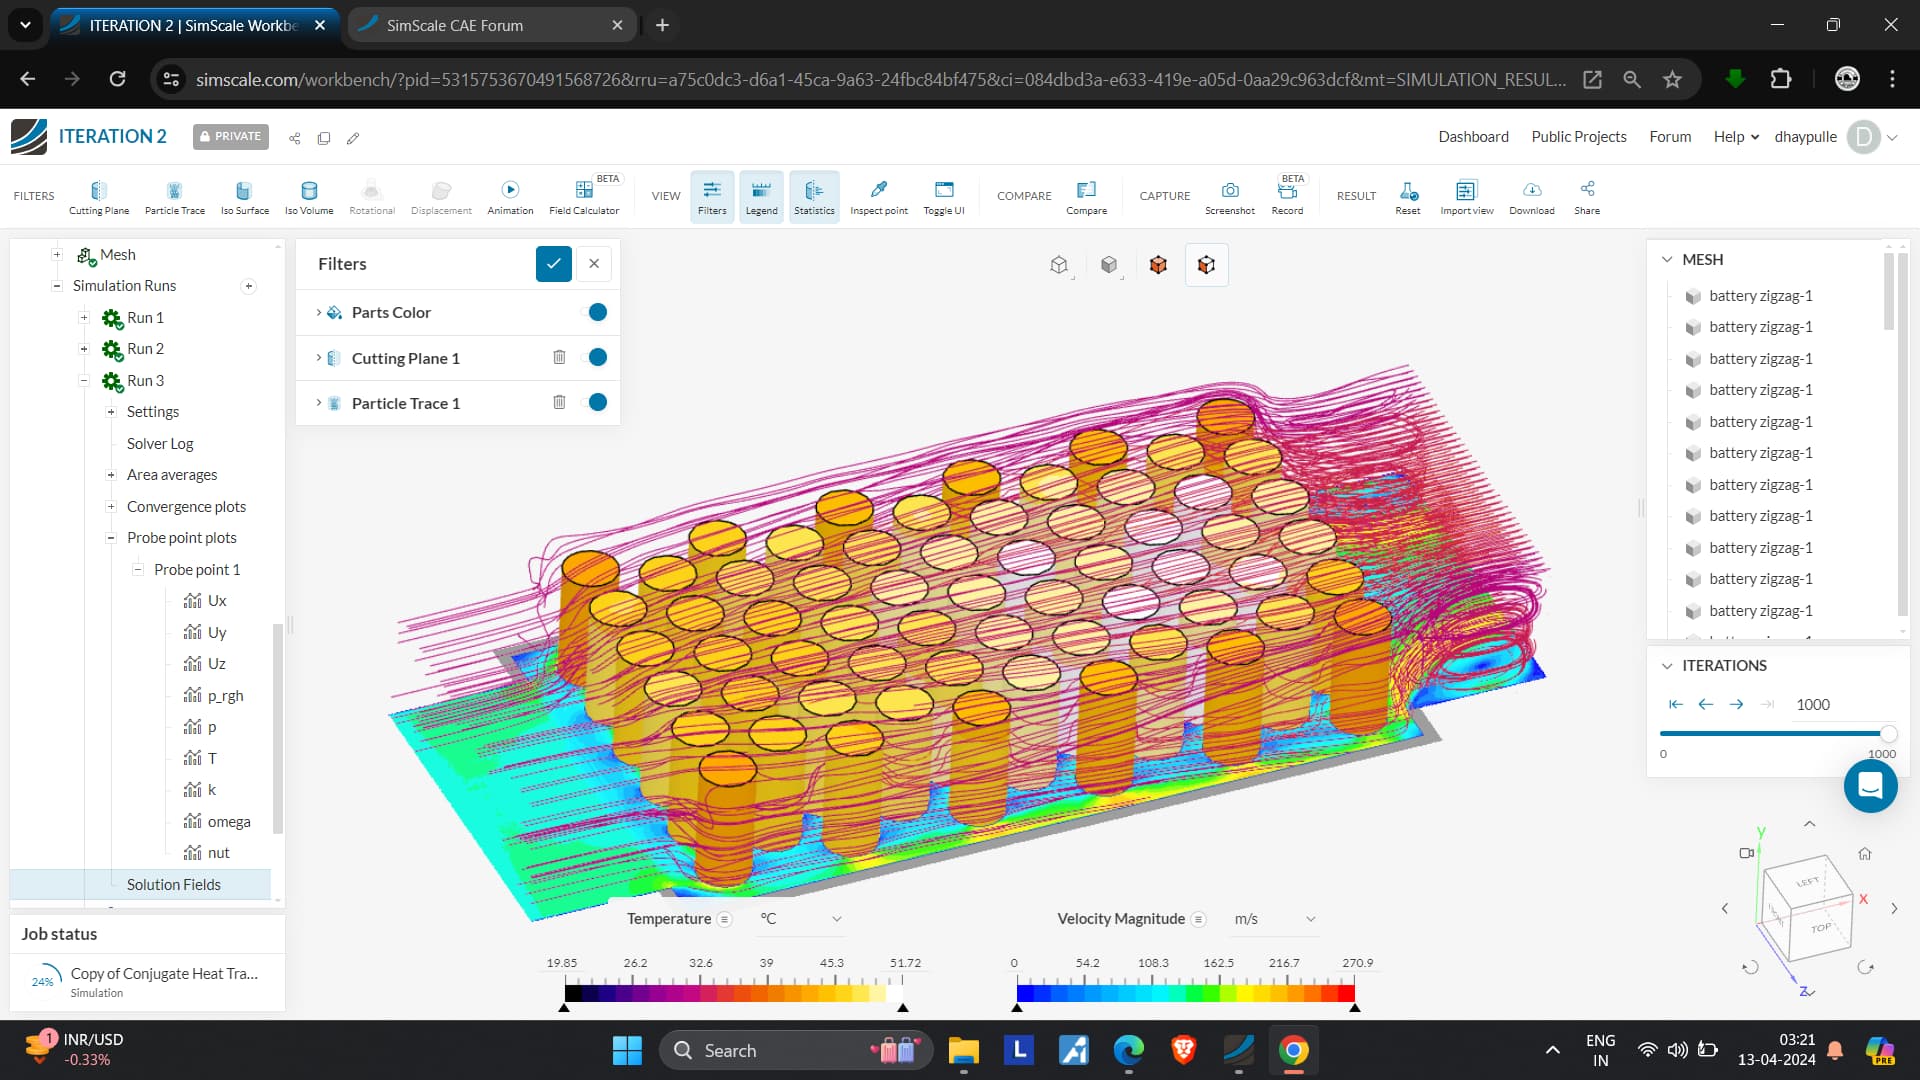Open the Temperature unit dropdown
This screenshot has height=1080, width=1920.
coord(836,919)
